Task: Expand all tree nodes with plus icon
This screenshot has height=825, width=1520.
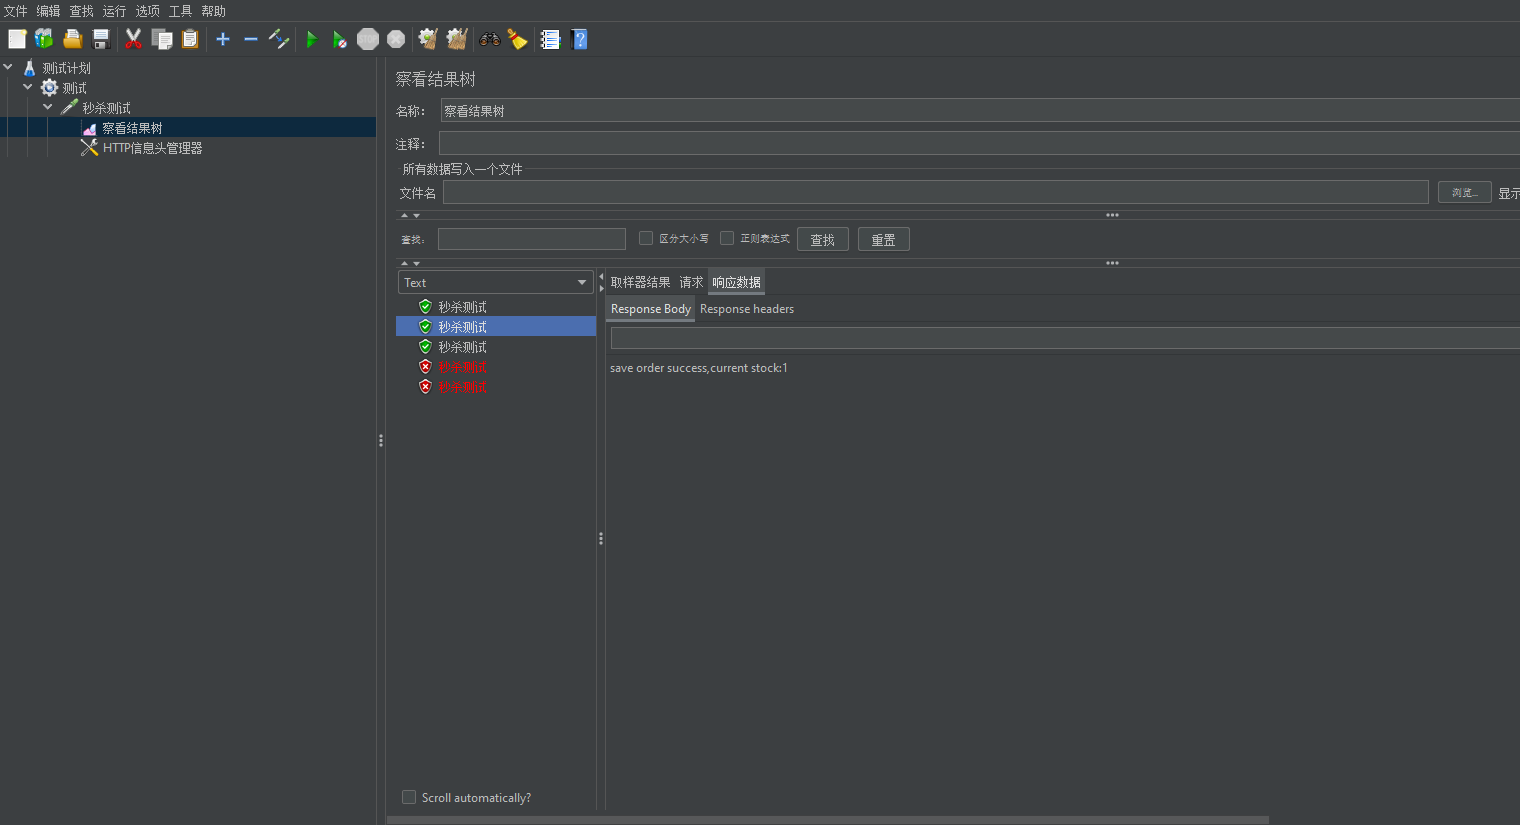Action: (223, 39)
